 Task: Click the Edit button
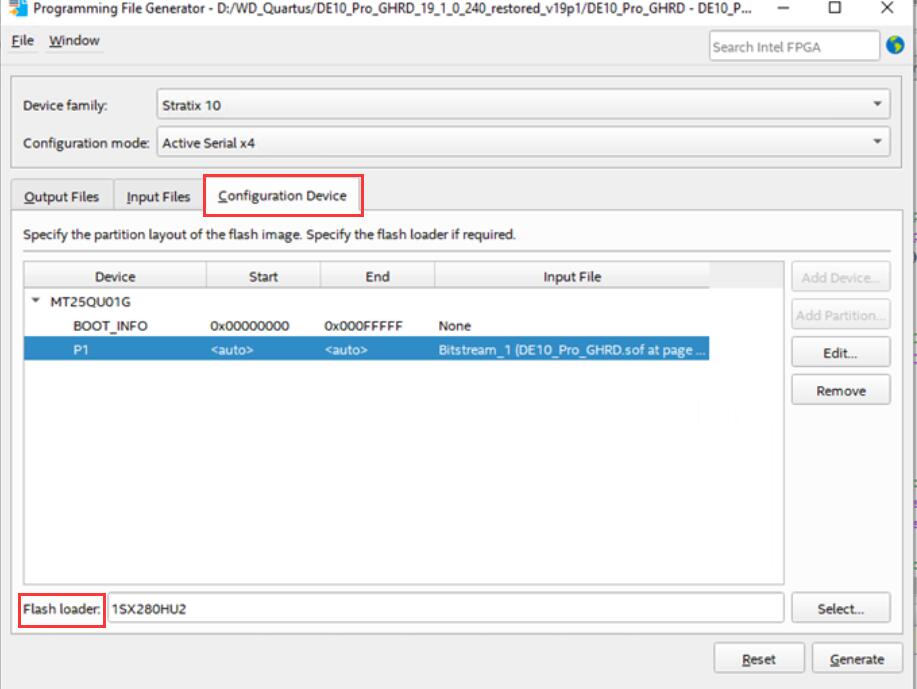tap(840, 353)
